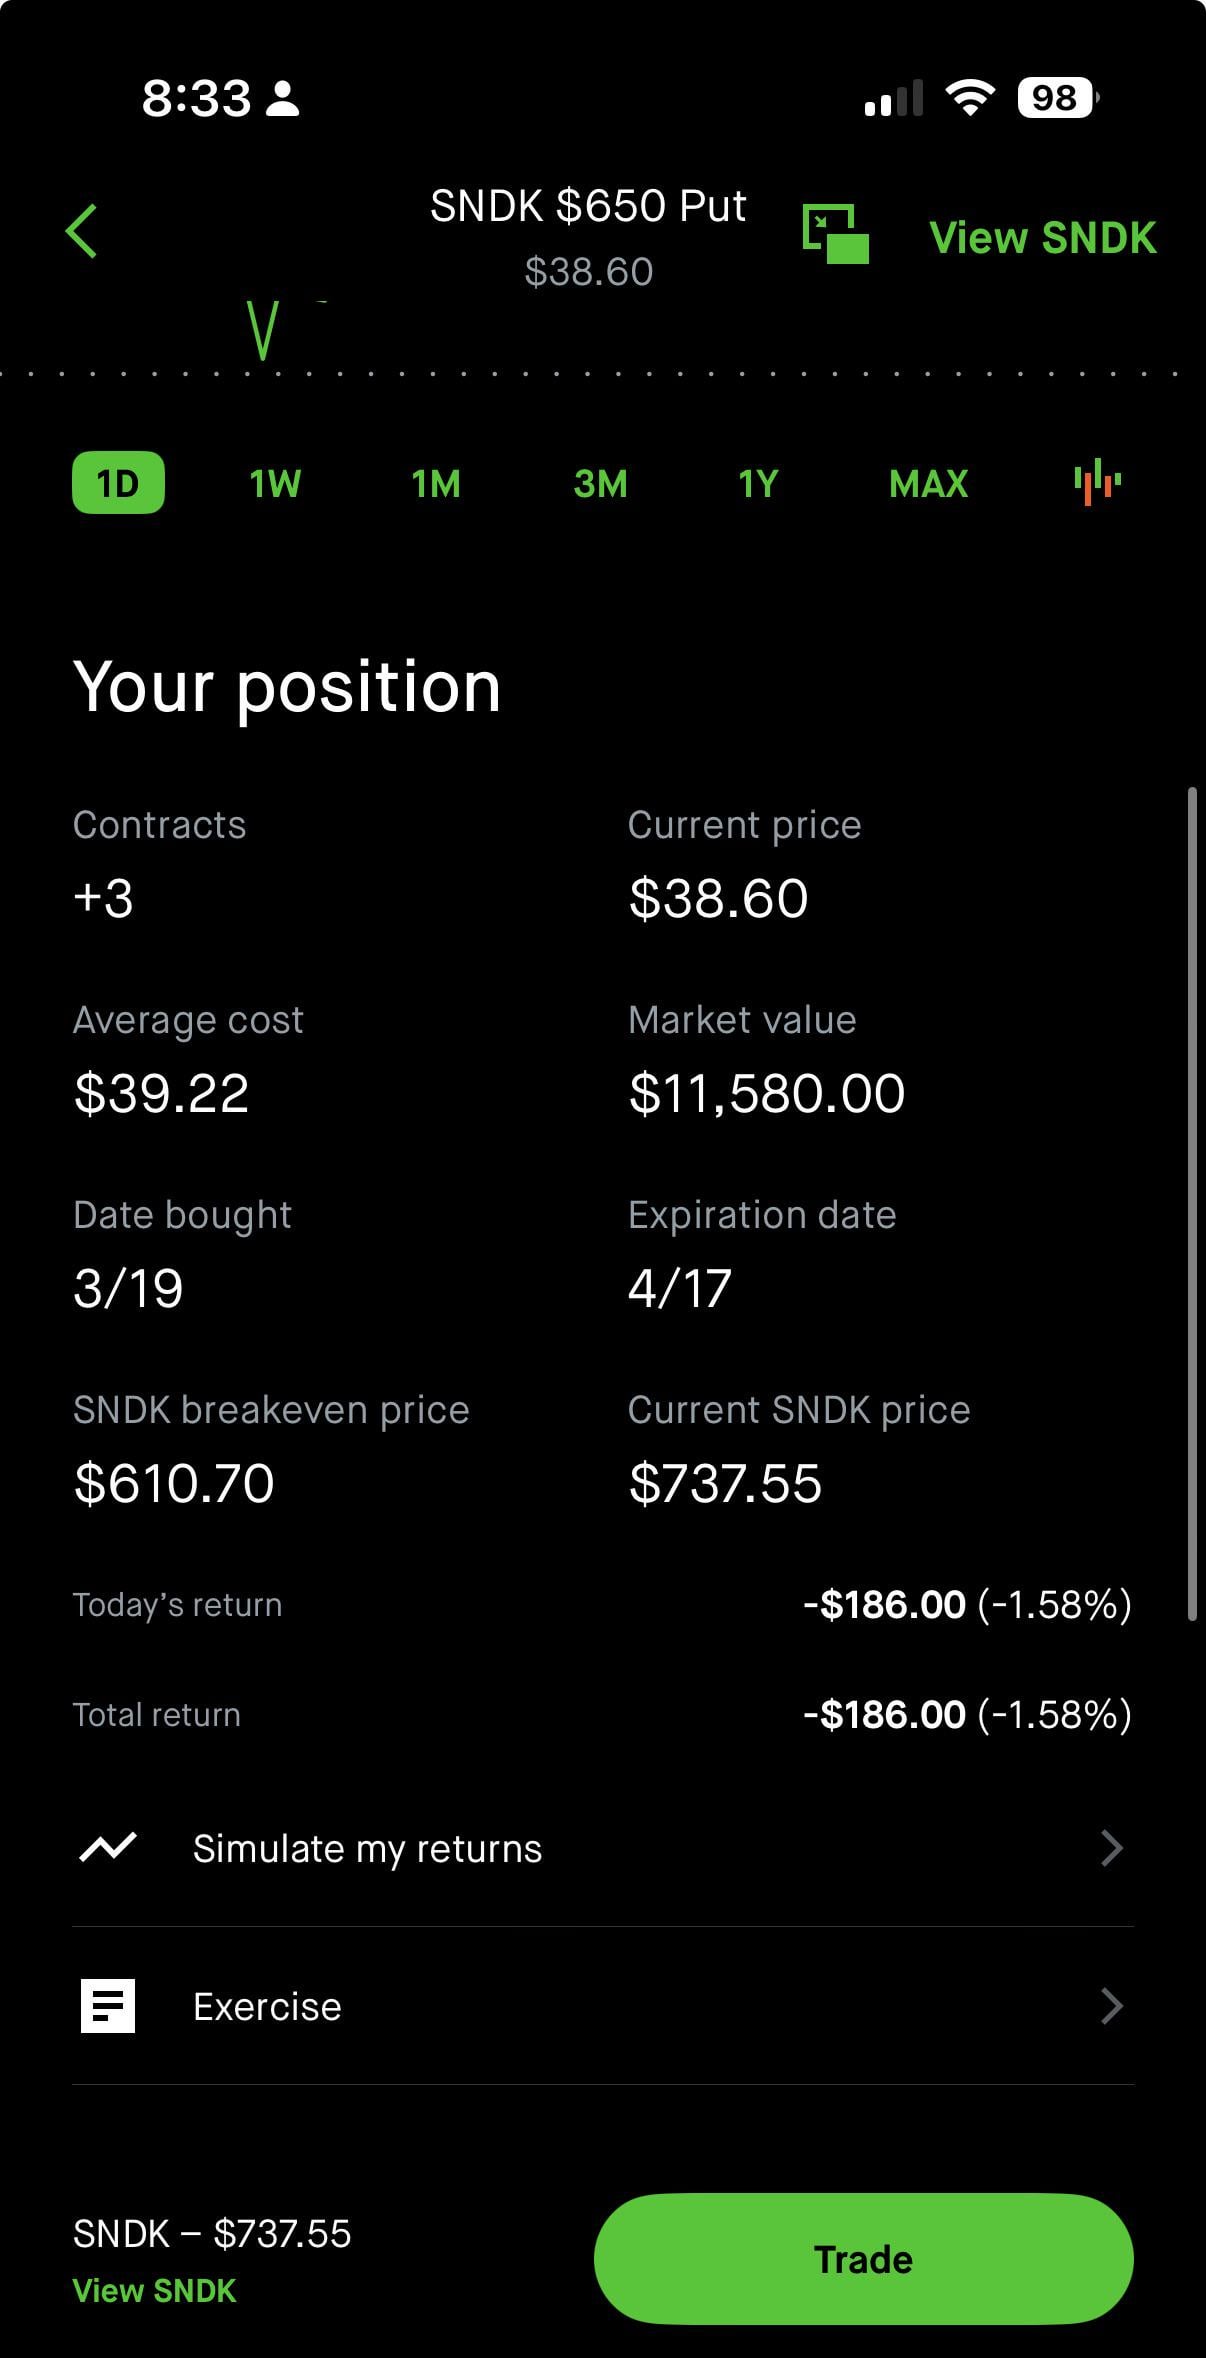Switch chart to 1Y range

click(758, 484)
